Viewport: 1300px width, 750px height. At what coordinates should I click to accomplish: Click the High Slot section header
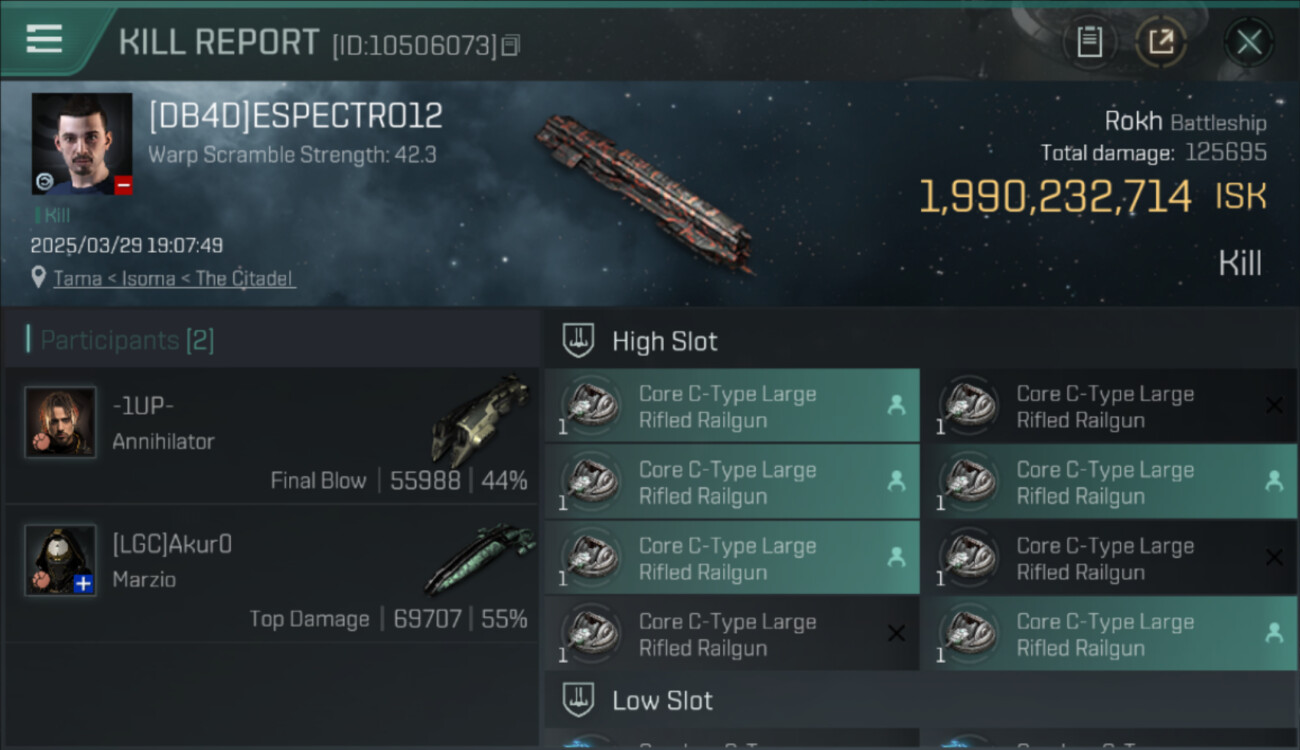tap(664, 341)
